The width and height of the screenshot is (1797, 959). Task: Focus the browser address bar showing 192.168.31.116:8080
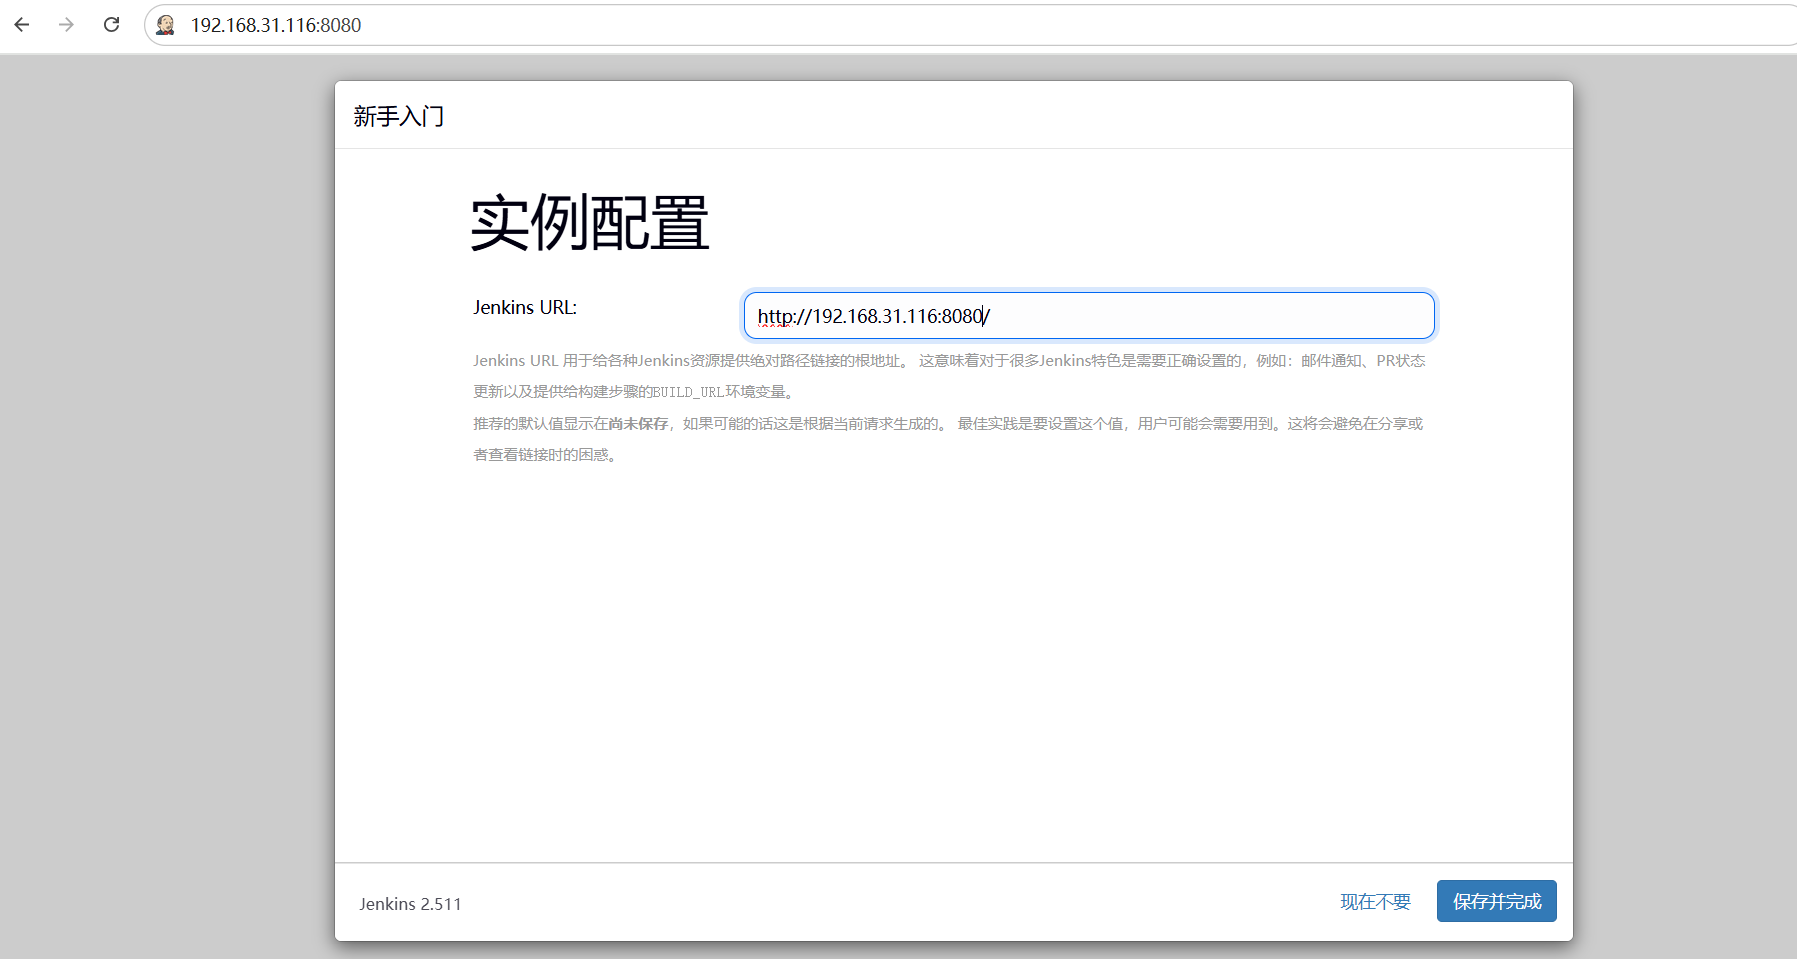[970, 25]
